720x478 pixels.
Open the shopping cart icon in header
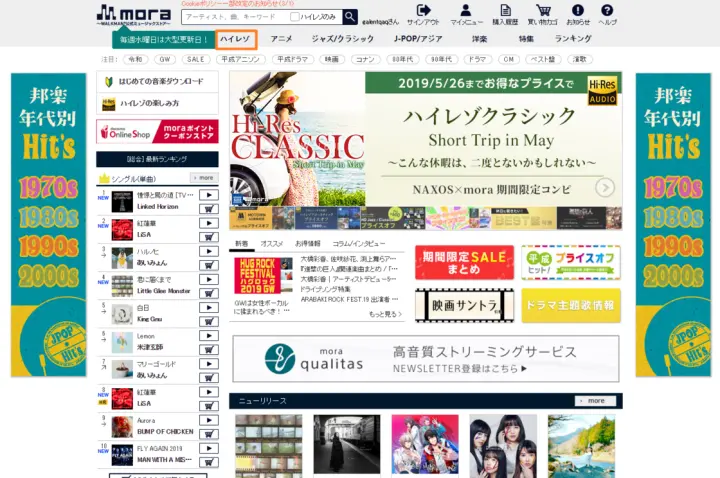(x=543, y=10)
